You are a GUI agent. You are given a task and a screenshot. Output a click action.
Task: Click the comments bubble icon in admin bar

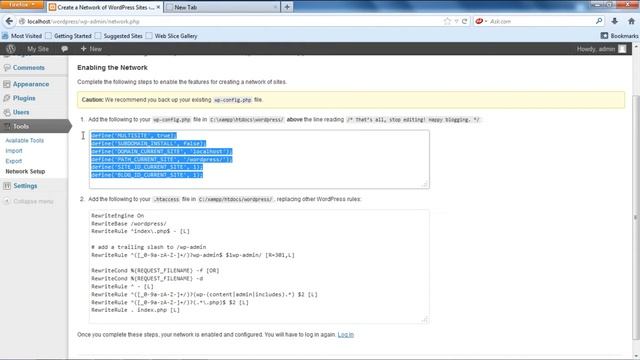pyautogui.click(x=64, y=49)
